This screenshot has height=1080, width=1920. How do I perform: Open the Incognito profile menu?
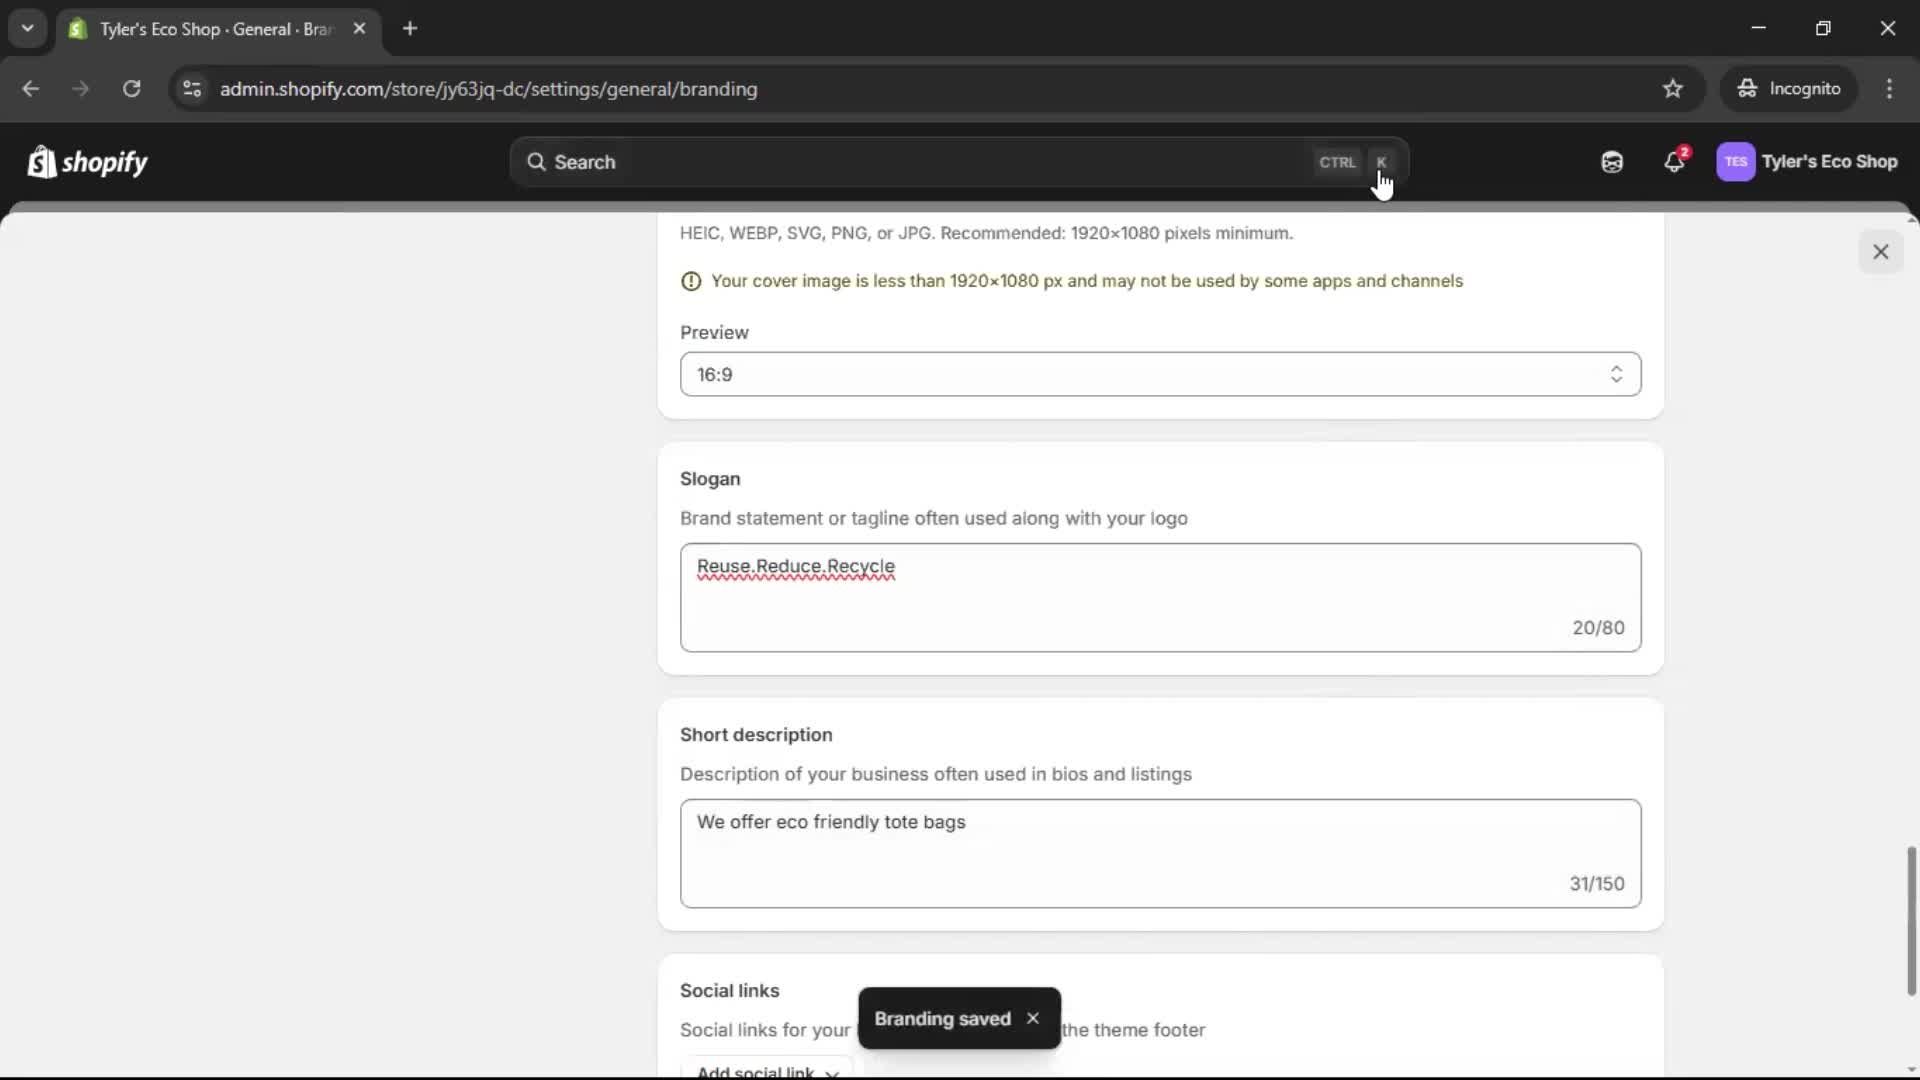[x=1789, y=88]
